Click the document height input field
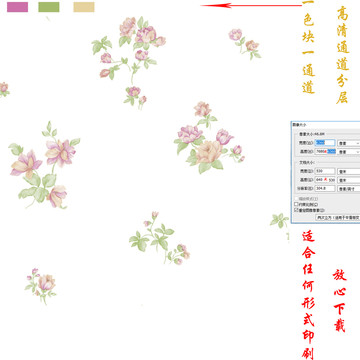 [325, 180]
